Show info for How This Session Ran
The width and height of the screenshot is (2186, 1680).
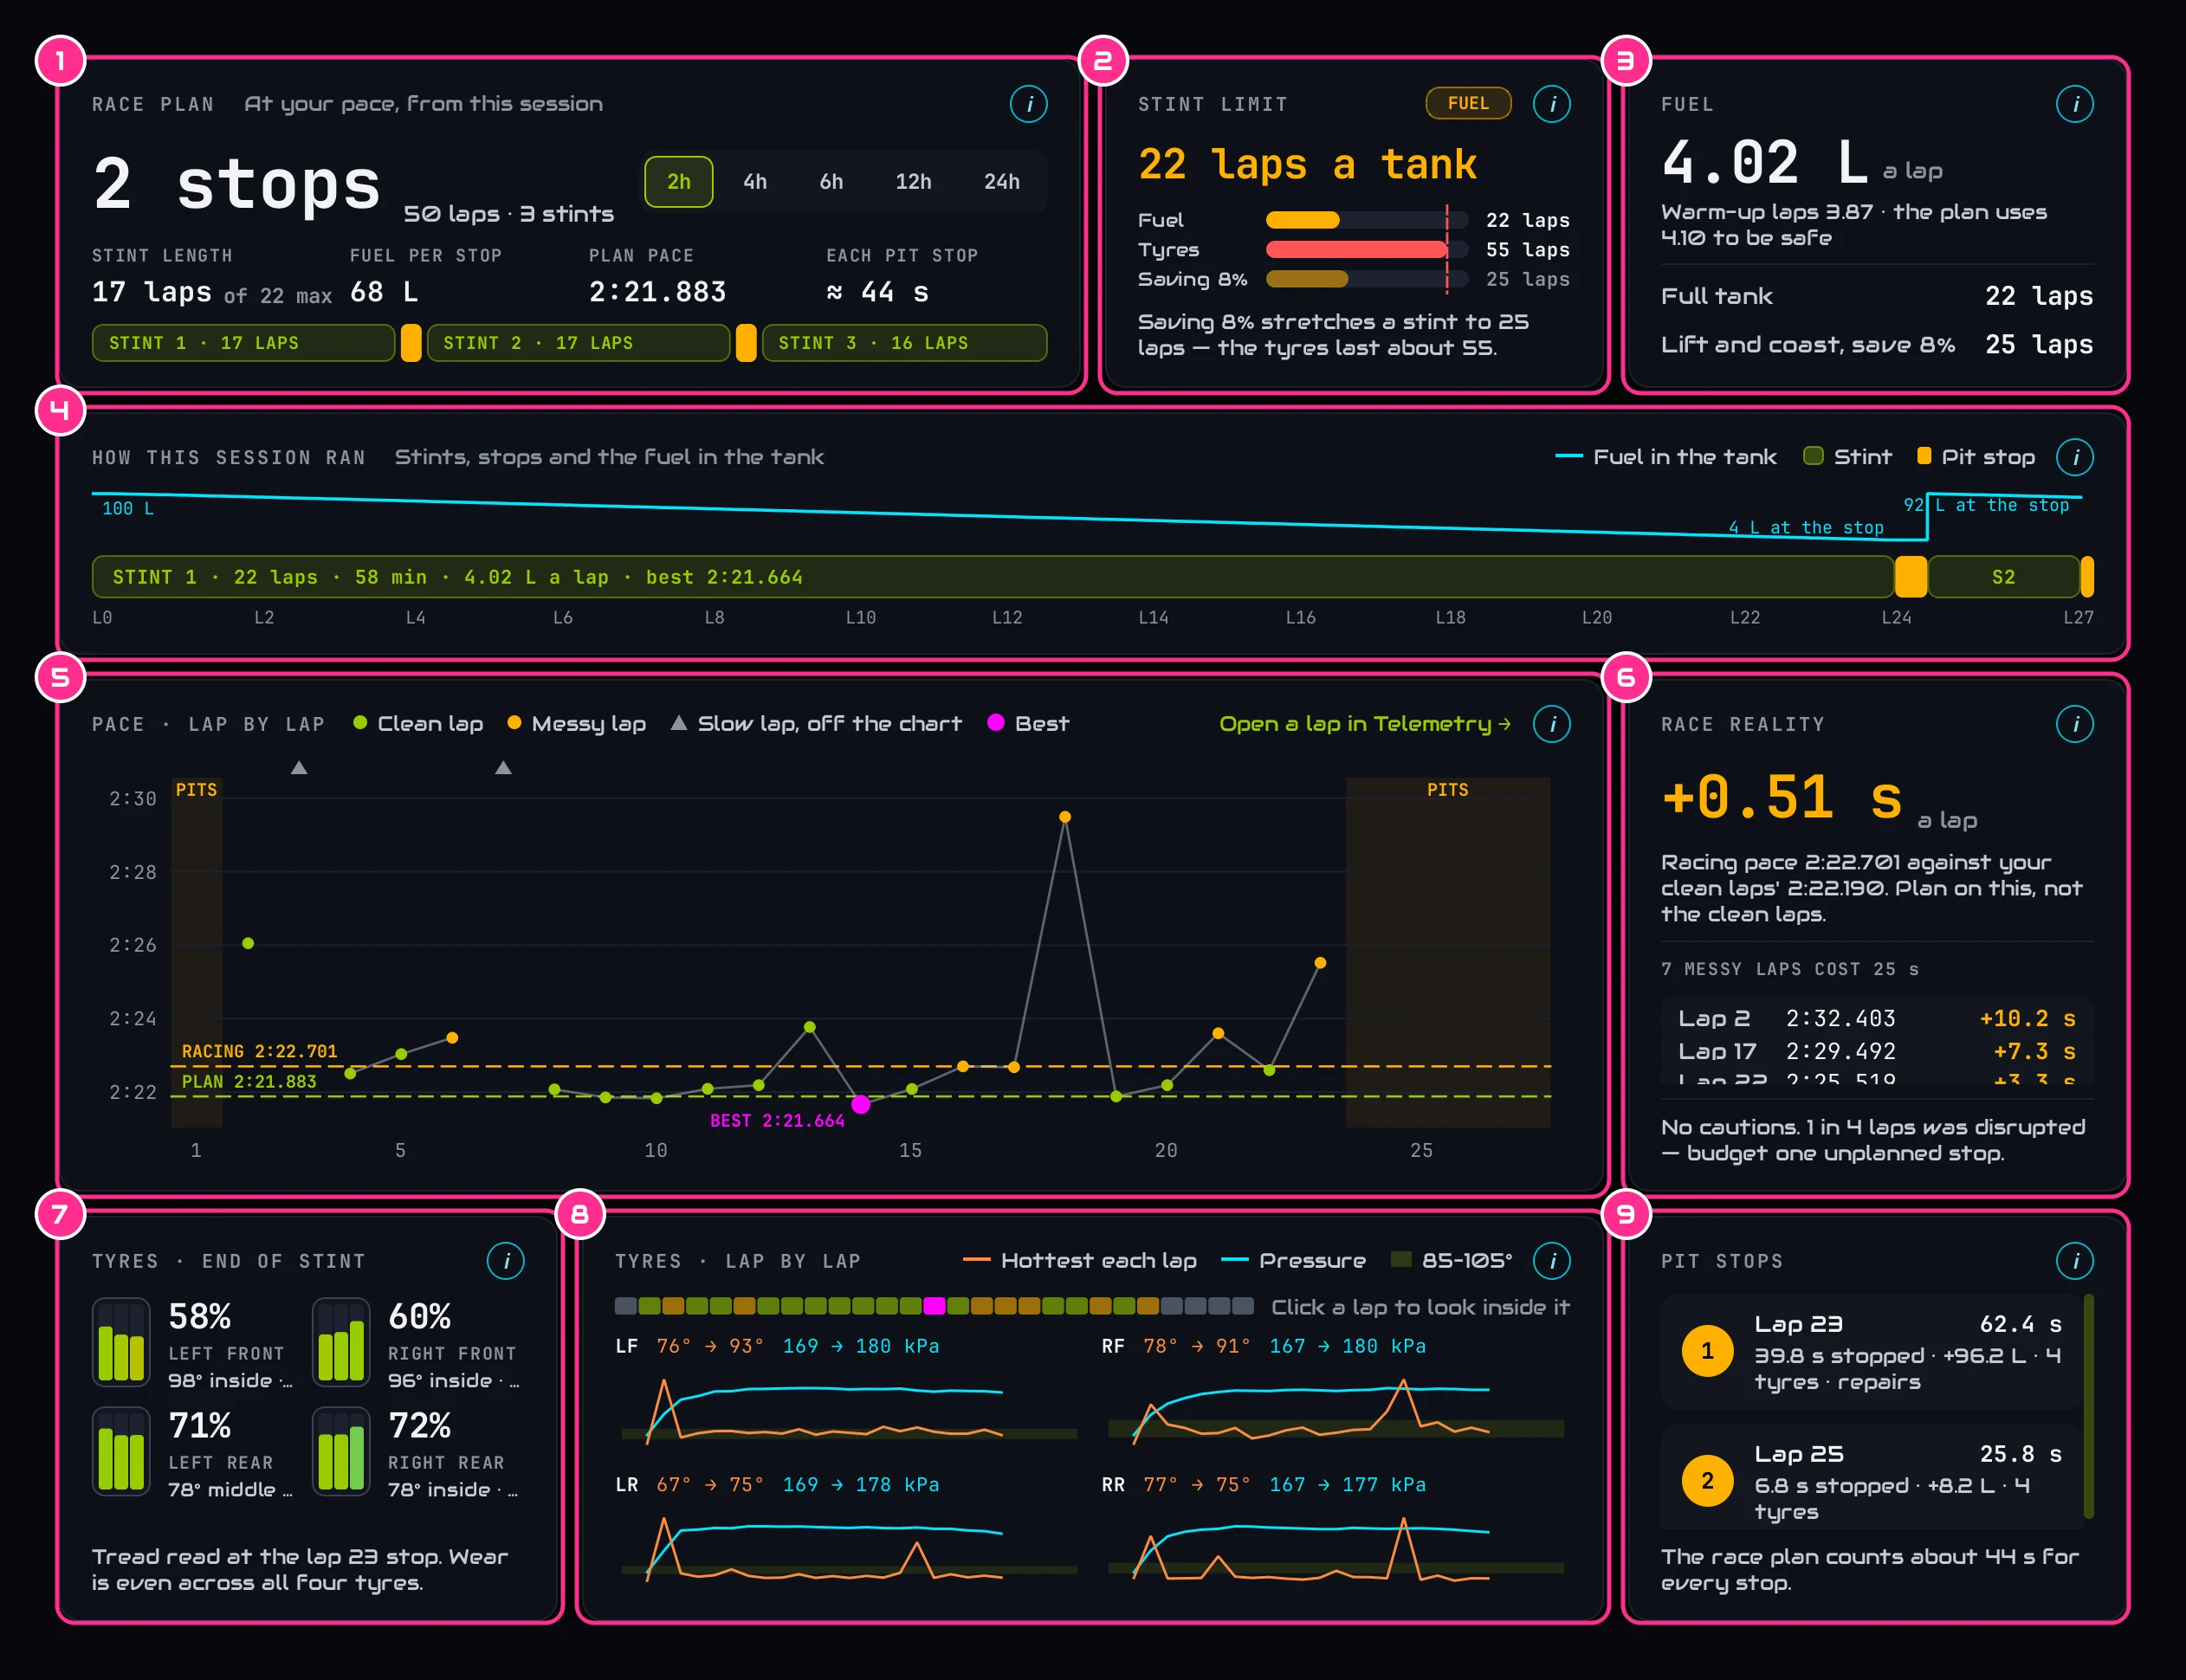[x=2074, y=457]
